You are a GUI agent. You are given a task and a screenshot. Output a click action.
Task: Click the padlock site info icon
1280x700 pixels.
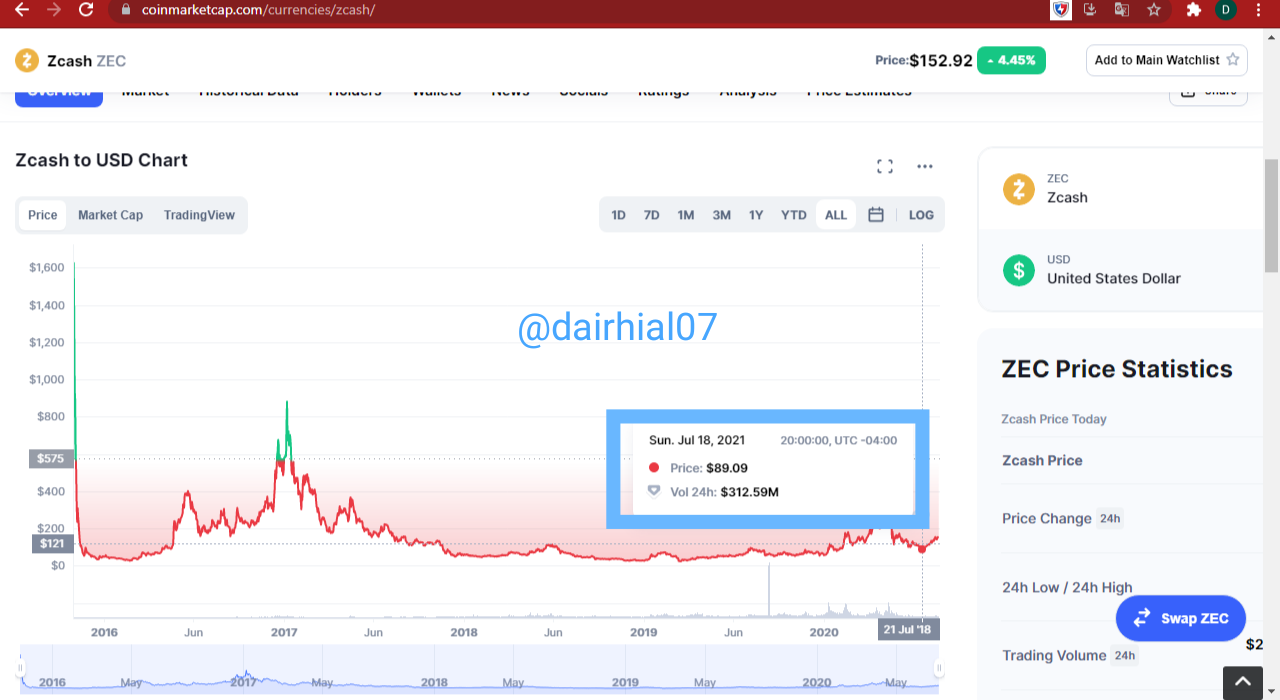(x=126, y=10)
